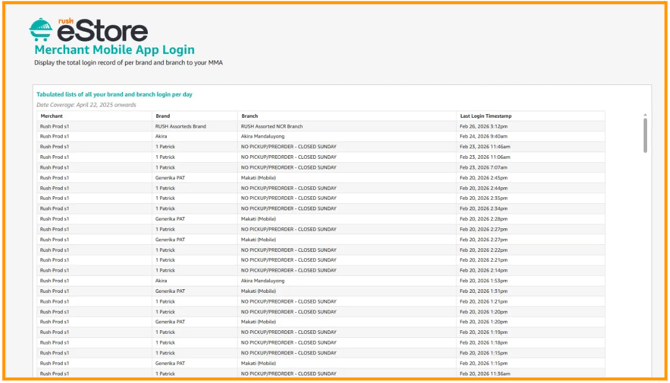Click the 'Feb 24, 2026 9:40am' timestamp
The image size is (670, 383).
click(484, 136)
